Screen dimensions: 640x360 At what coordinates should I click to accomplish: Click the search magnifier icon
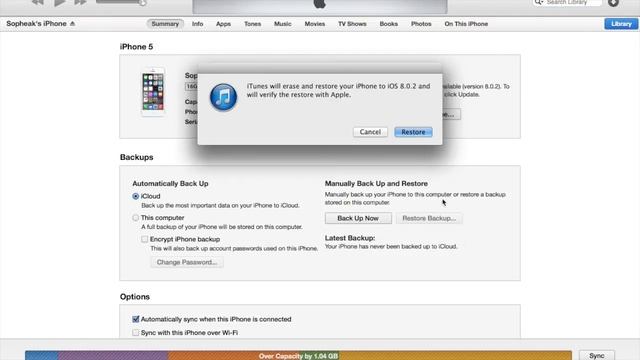(x=538, y=2)
